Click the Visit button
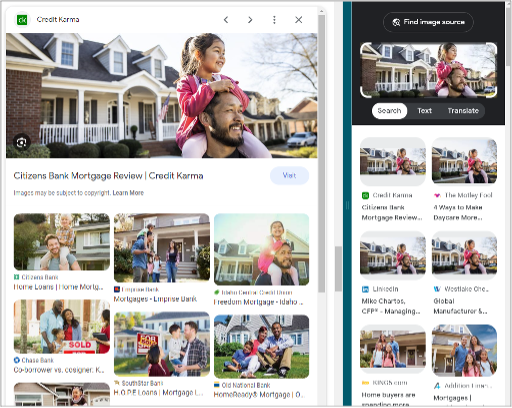The height and width of the screenshot is (408, 512). point(289,176)
